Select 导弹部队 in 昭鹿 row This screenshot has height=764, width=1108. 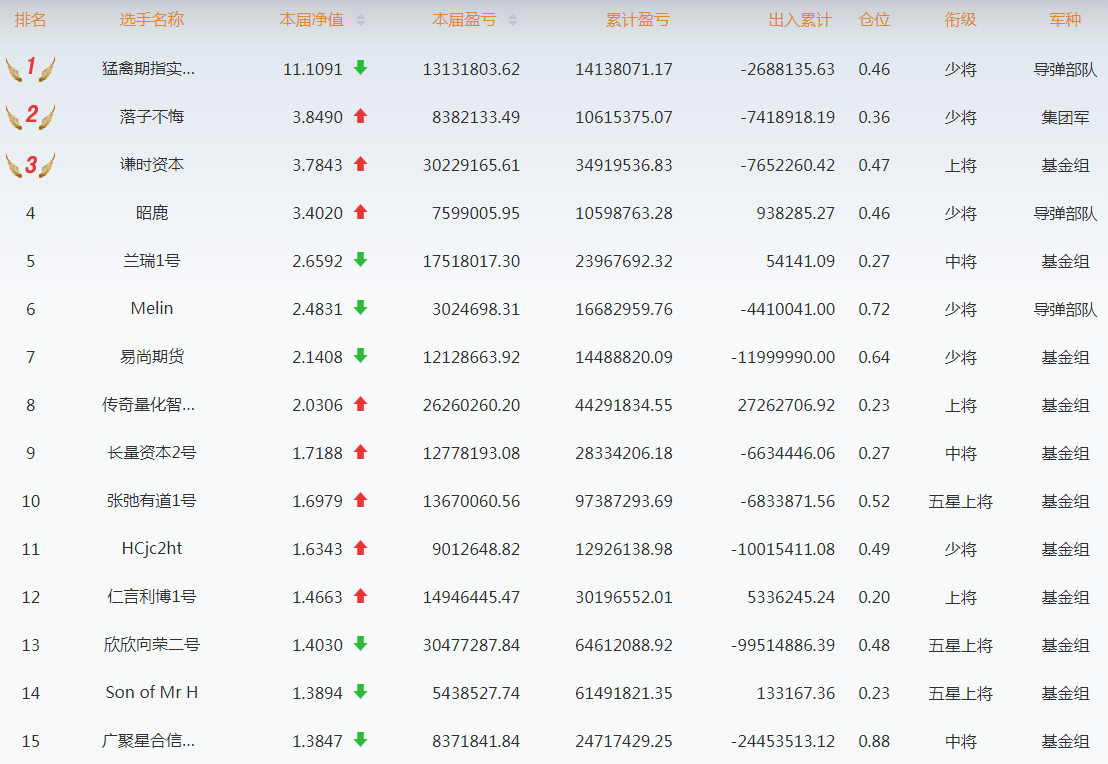[x=1065, y=213]
